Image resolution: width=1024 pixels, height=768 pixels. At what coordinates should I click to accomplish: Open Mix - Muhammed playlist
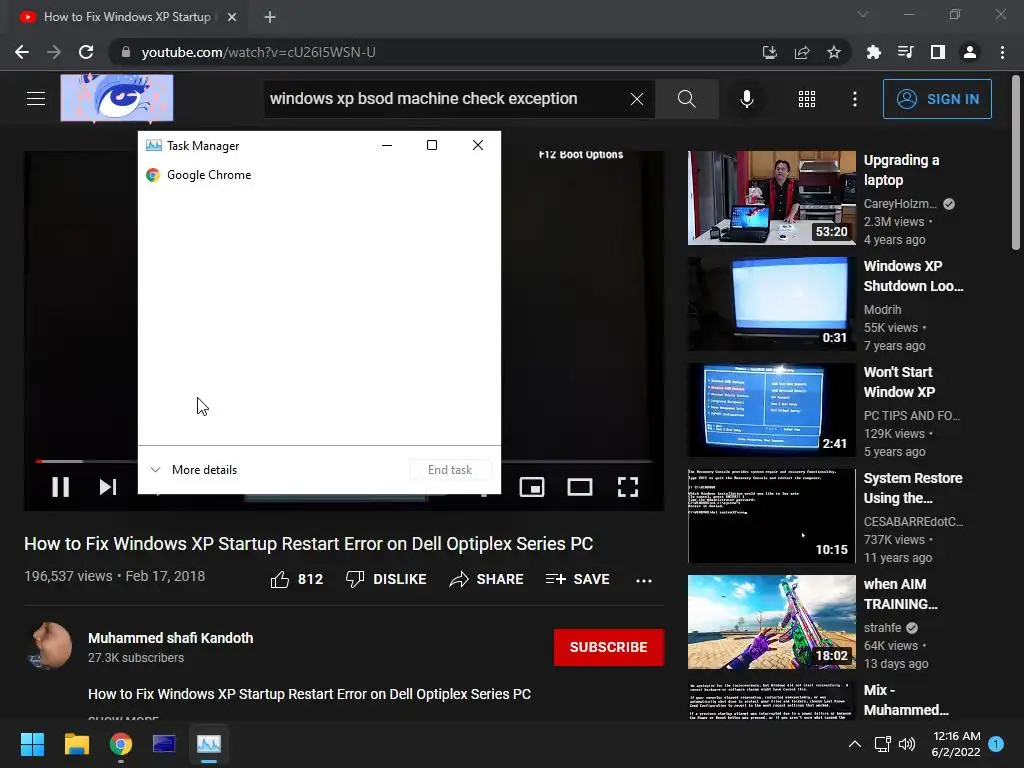pos(771,700)
